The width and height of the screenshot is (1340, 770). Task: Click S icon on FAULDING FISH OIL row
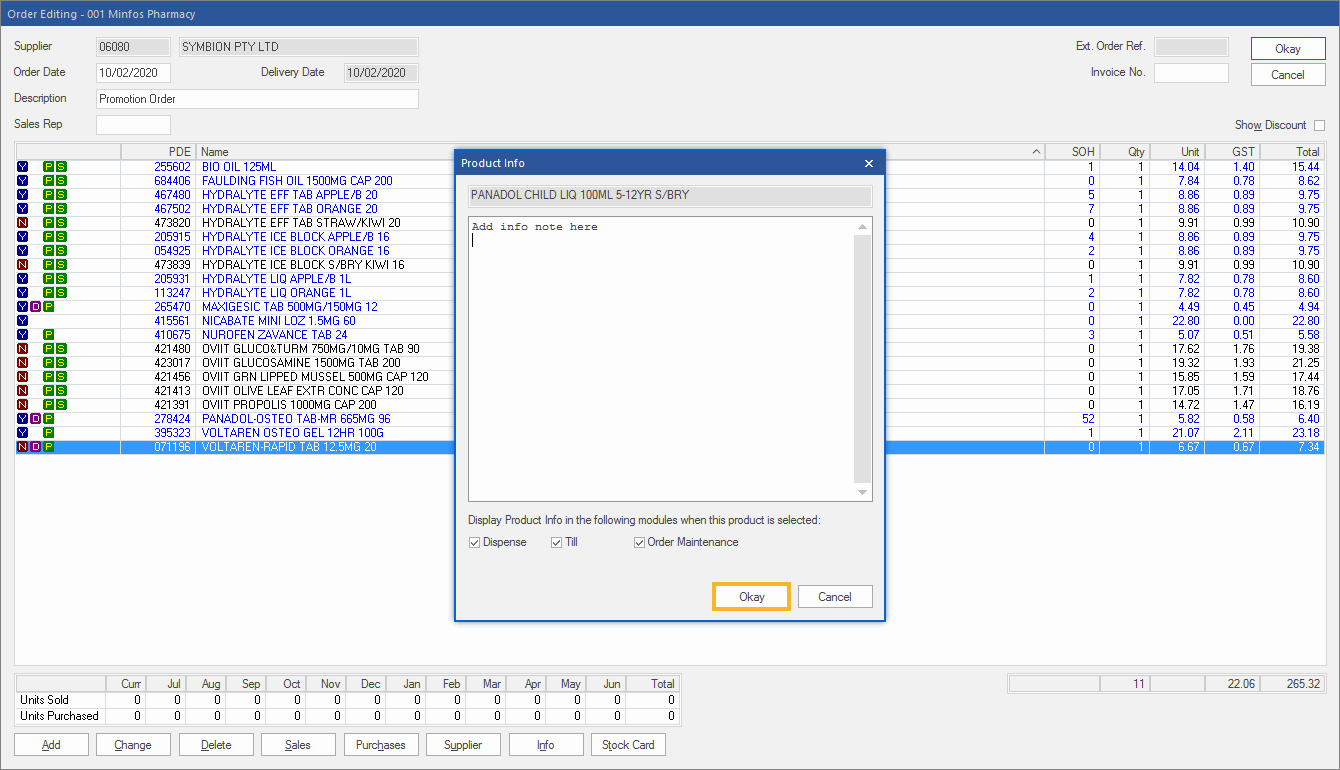click(61, 181)
